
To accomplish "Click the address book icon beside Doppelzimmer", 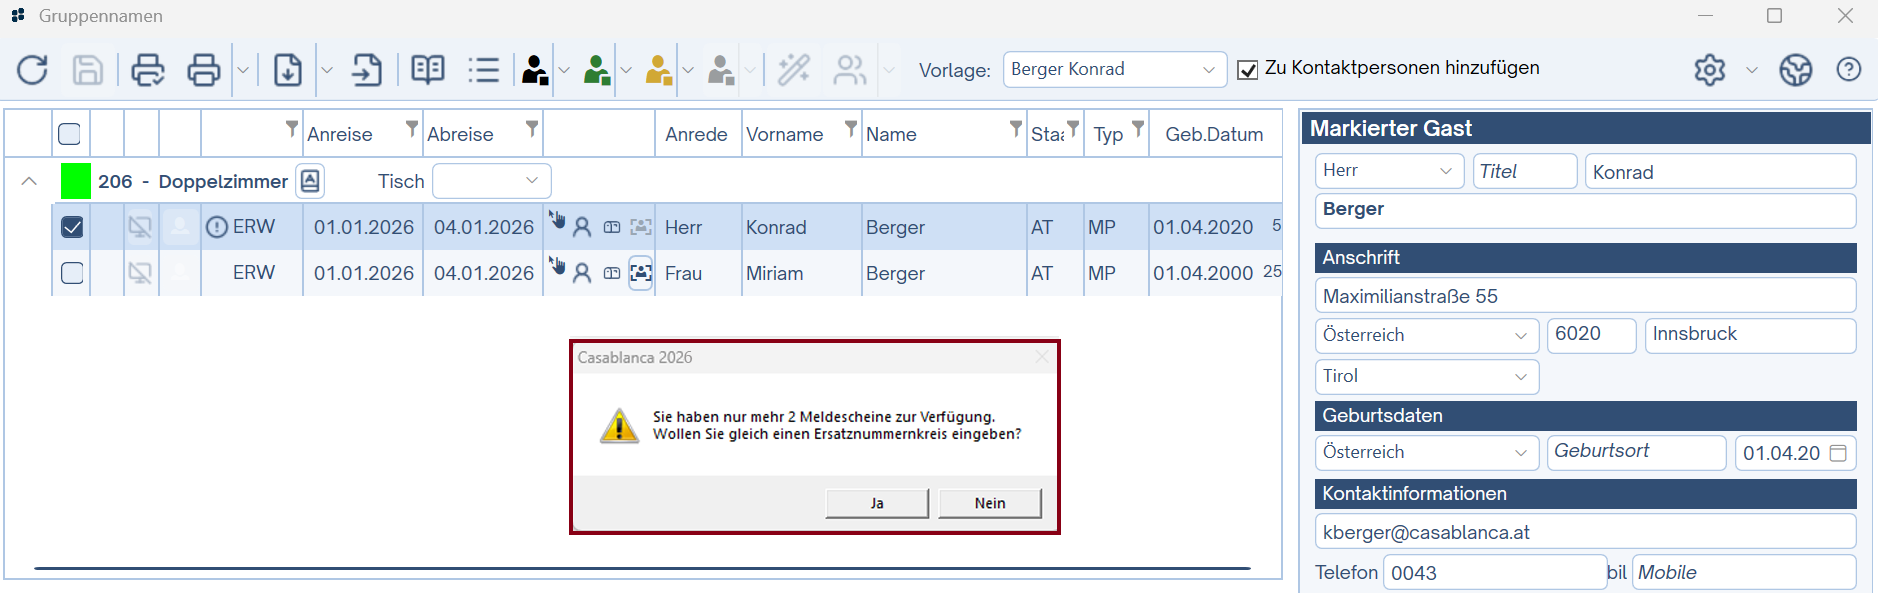I will (310, 181).
